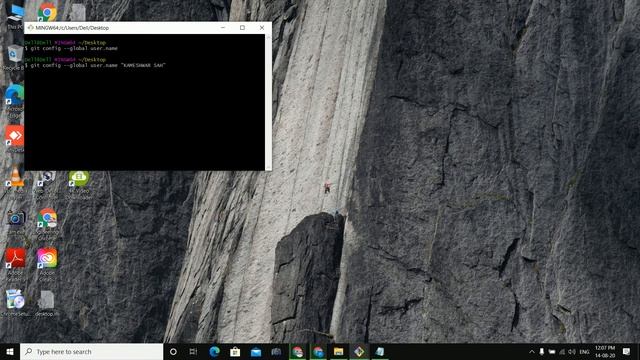Click the second git config line in the terminal
Image resolution: width=640 pixels, height=360 pixels.
point(95,65)
